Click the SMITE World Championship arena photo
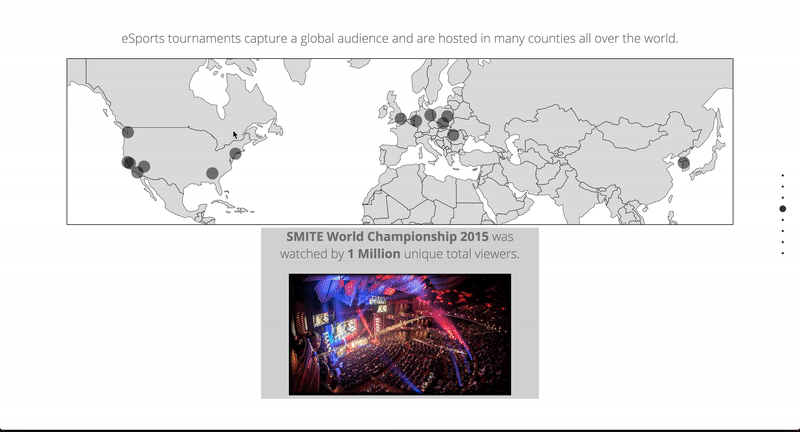 [x=400, y=334]
